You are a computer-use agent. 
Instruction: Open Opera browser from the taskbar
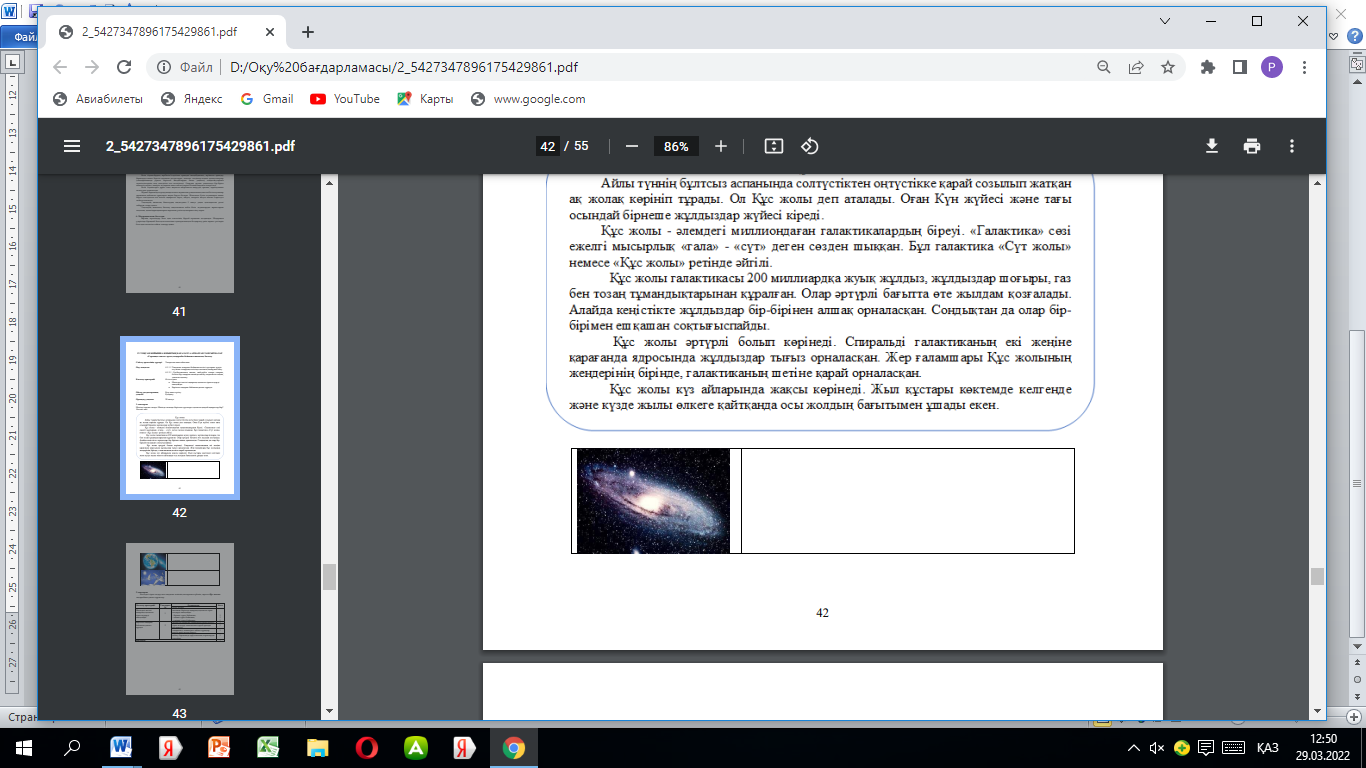click(x=366, y=747)
